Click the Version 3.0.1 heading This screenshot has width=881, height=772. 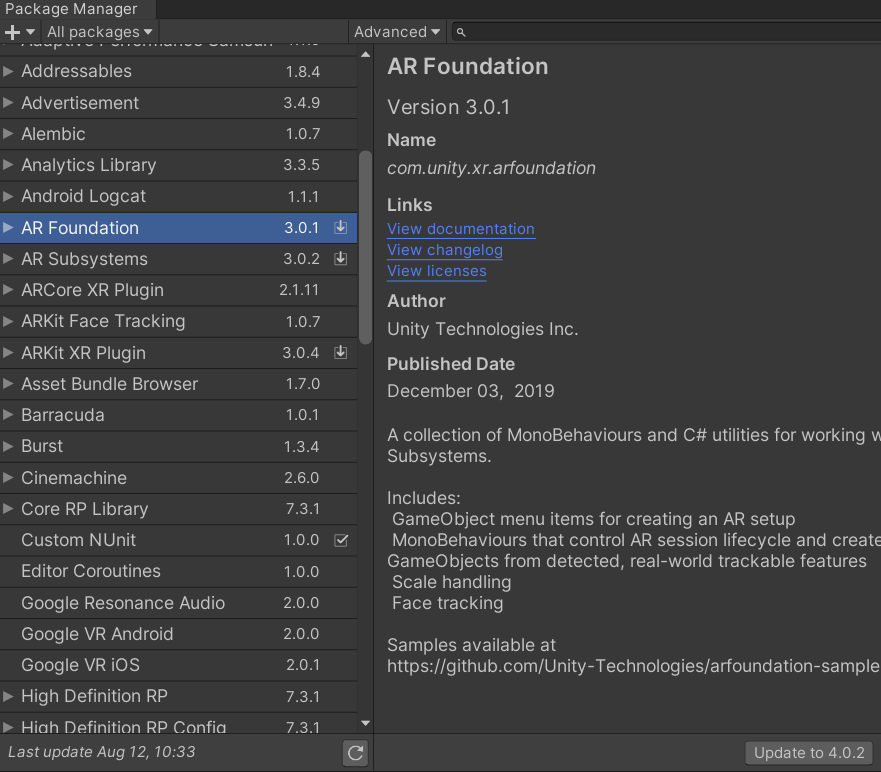point(448,107)
